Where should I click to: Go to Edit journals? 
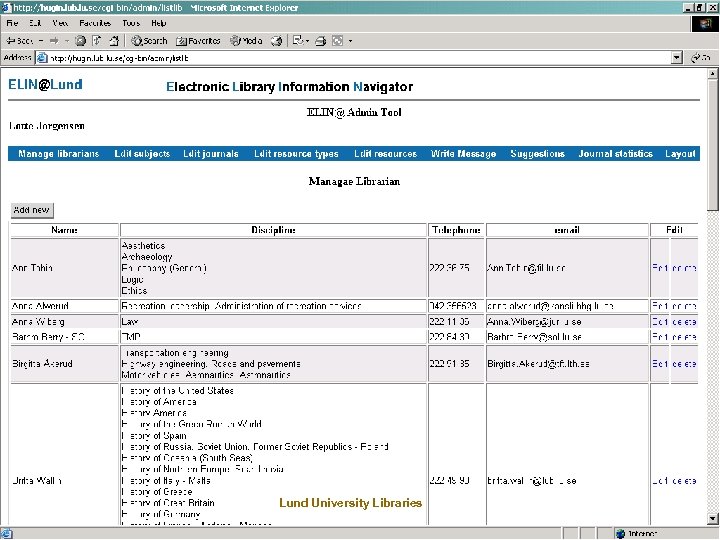coord(211,154)
